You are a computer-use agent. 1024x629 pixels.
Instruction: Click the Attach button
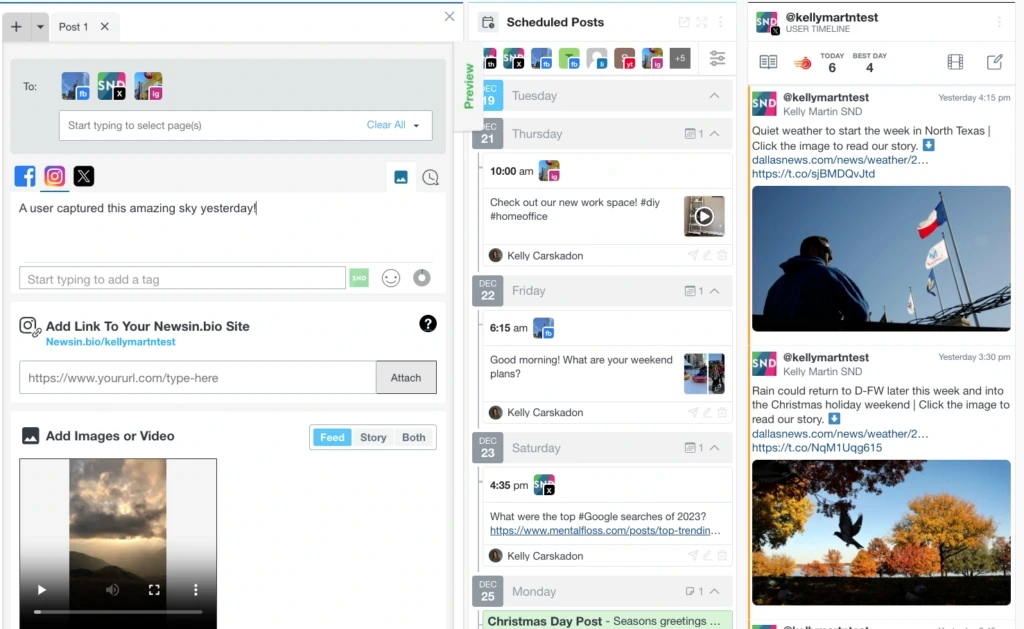point(406,378)
